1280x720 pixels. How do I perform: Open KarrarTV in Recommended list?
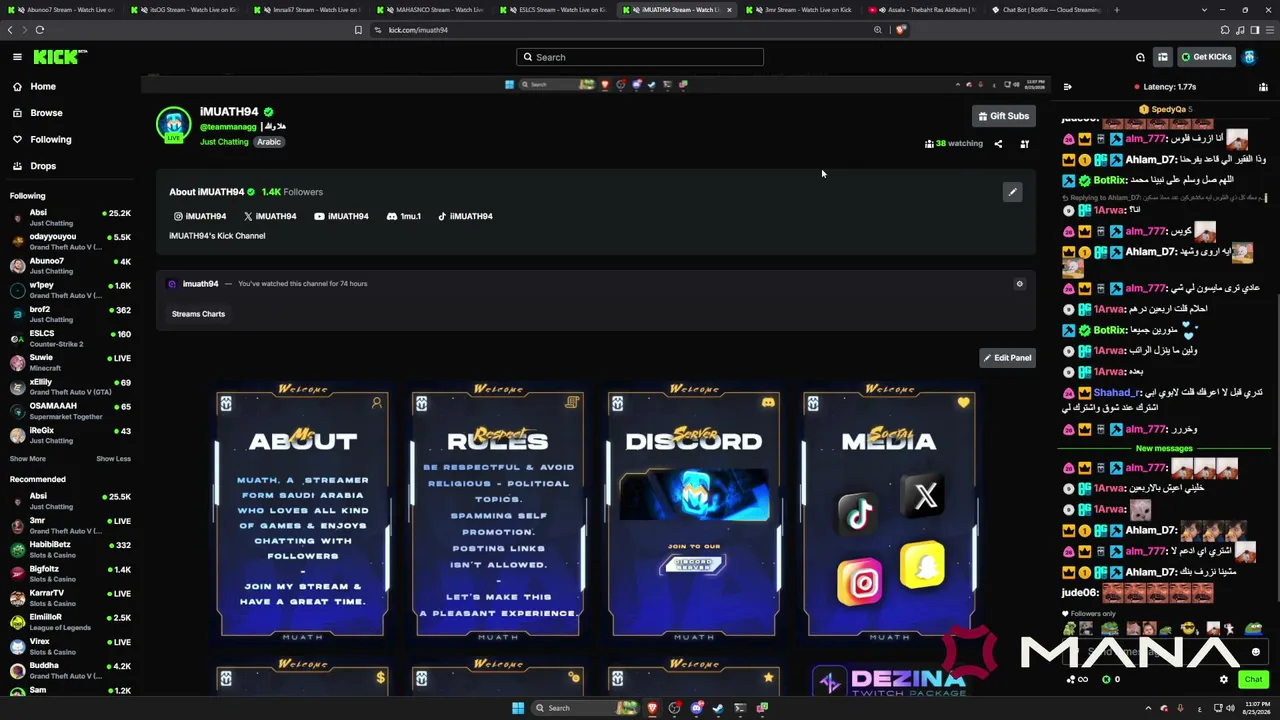point(70,598)
